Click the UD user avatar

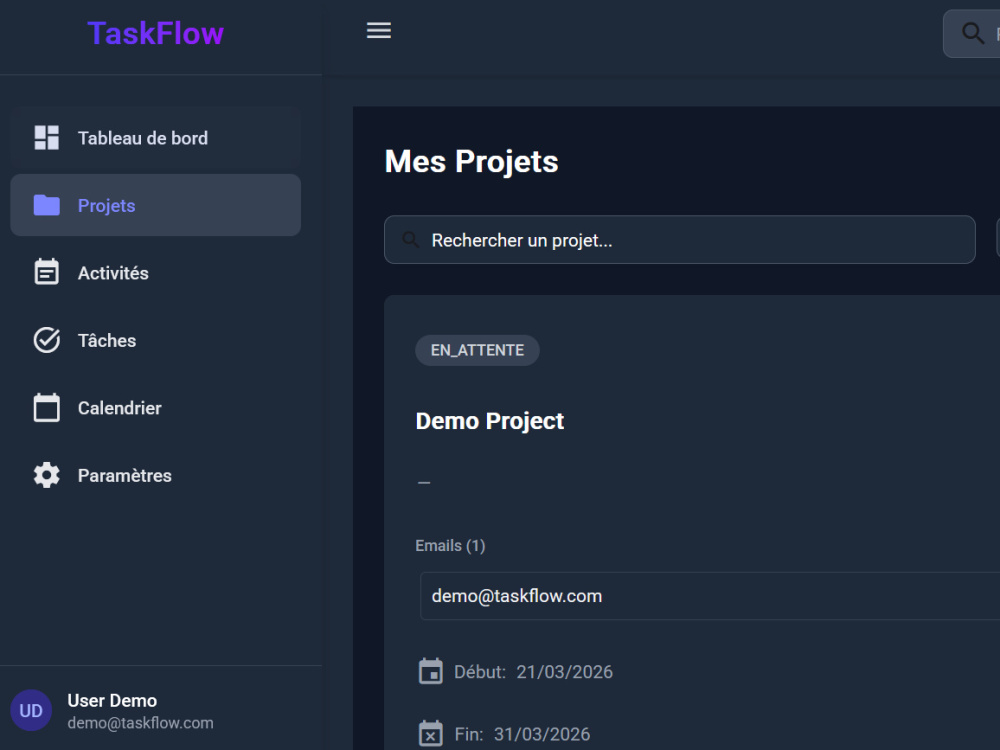[31, 710]
